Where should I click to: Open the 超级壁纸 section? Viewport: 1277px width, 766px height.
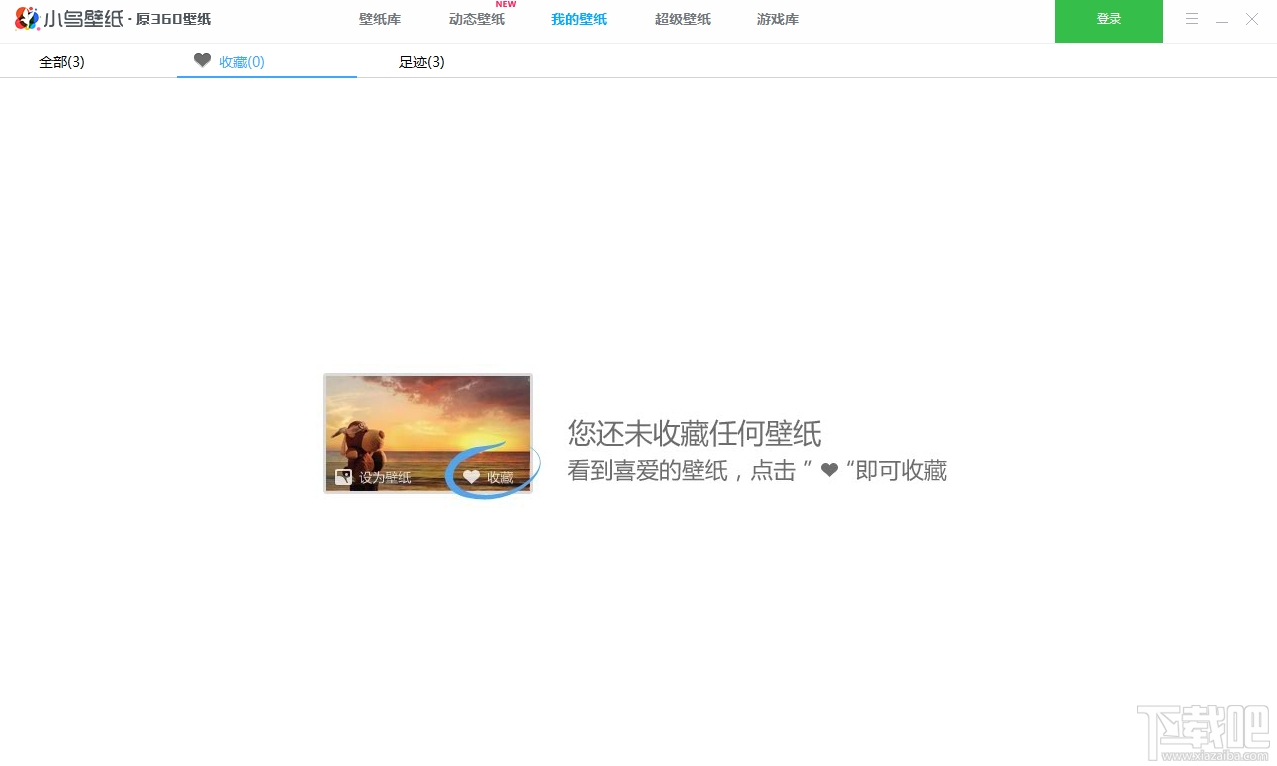pos(682,18)
